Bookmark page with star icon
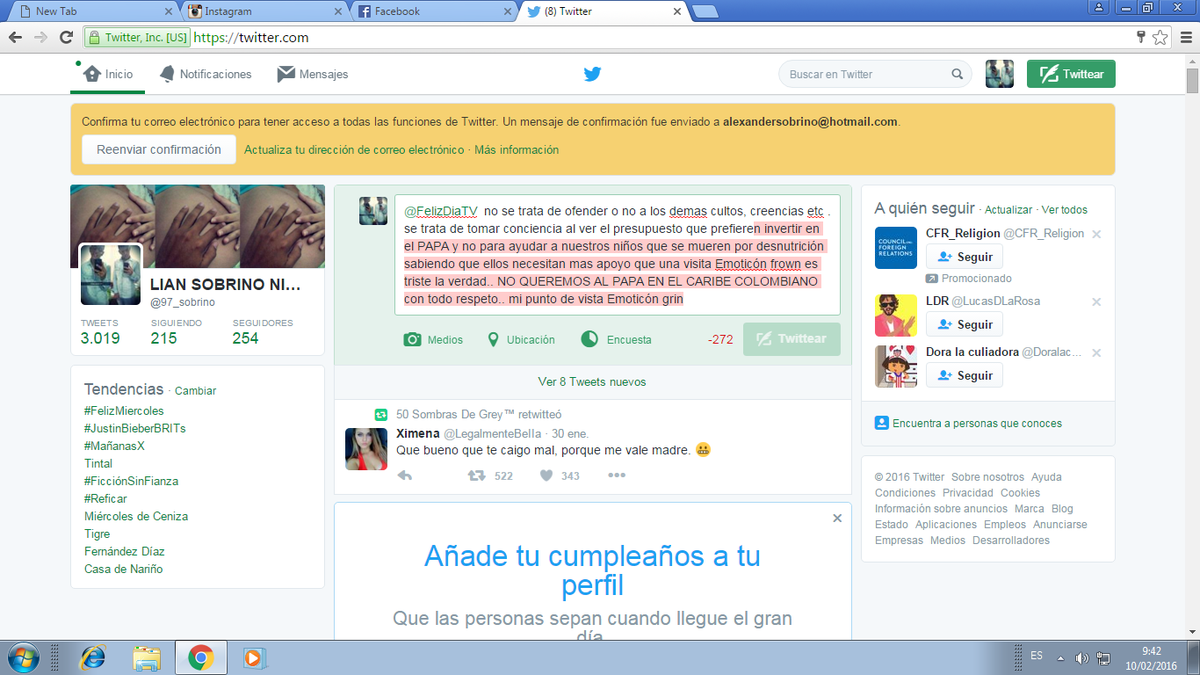This screenshot has width=1200, height=675. click(x=1160, y=38)
